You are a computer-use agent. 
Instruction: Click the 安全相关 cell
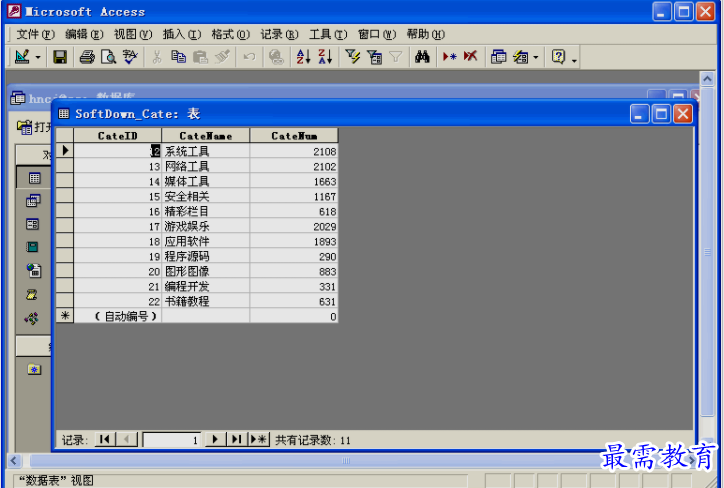pos(205,196)
